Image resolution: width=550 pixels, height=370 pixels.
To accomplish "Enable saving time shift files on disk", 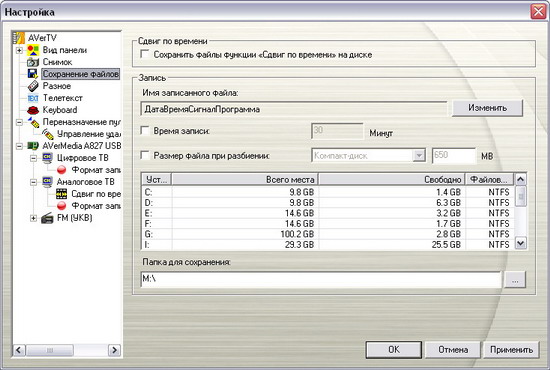I will tap(145, 54).
